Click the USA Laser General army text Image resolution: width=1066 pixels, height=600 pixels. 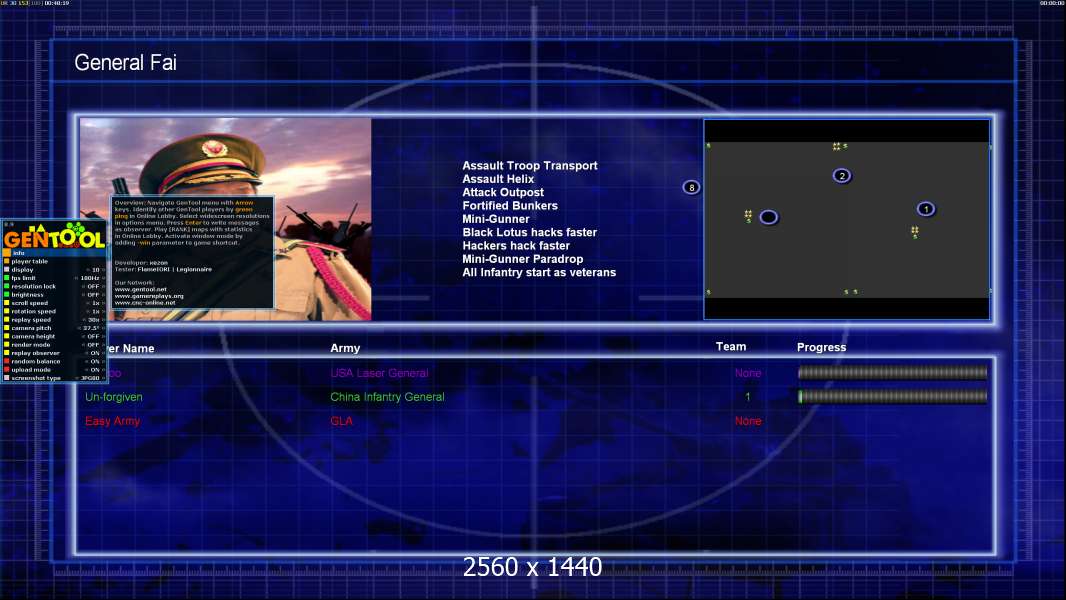[x=379, y=373]
